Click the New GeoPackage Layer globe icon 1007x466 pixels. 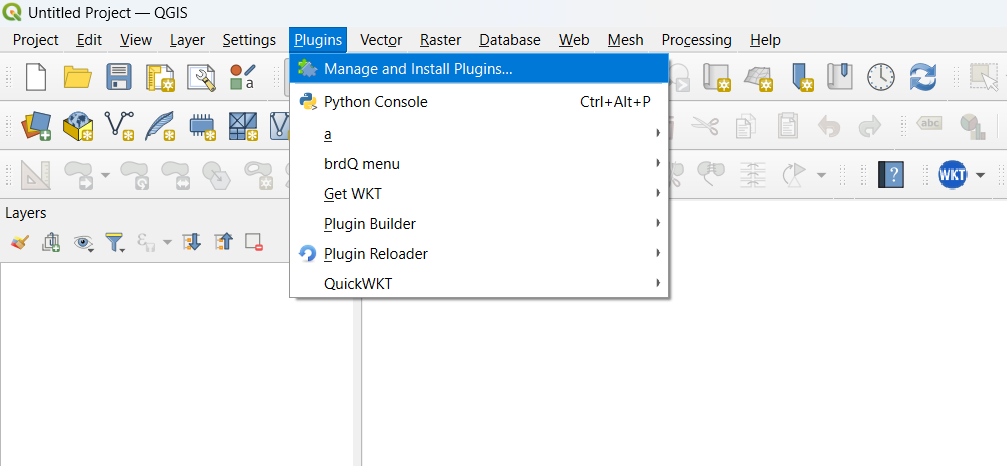click(78, 125)
